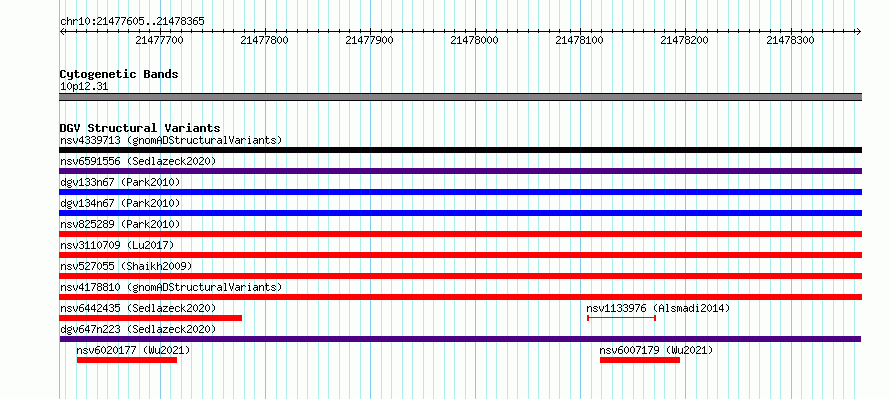Click the red nsv527055 variant bar
This screenshot has width=890, height=399.
[460, 276]
